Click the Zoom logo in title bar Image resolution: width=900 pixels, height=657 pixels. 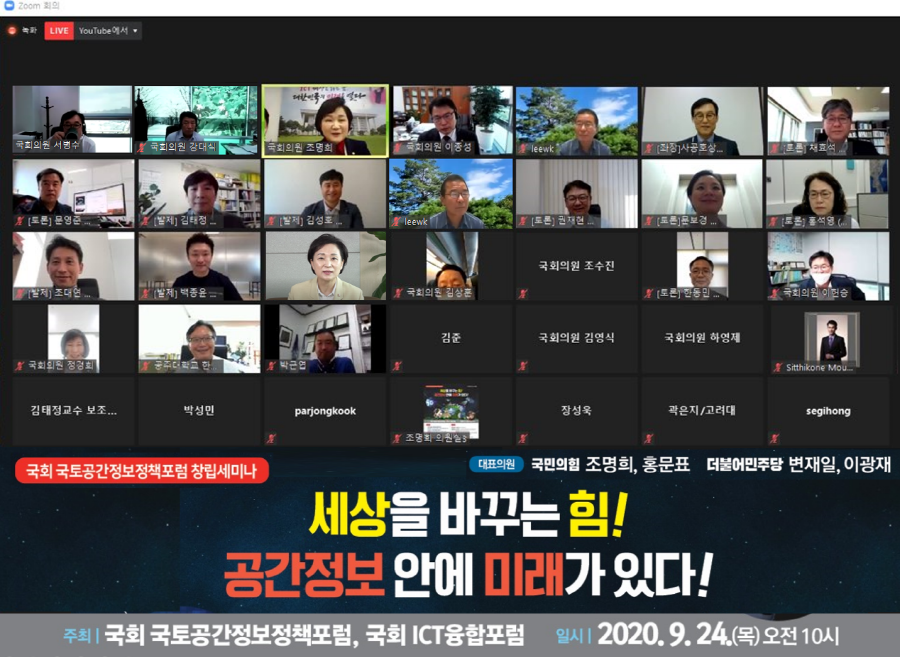point(9,6)
